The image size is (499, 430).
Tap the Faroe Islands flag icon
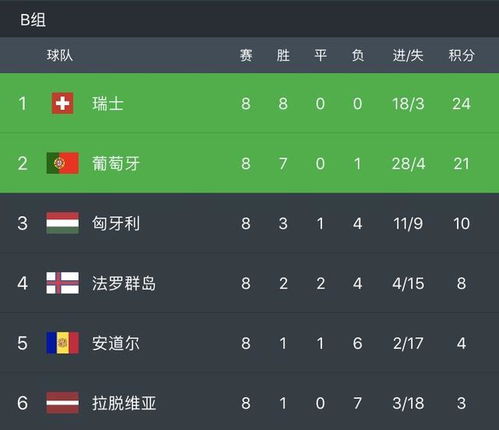tap(63, 283)
